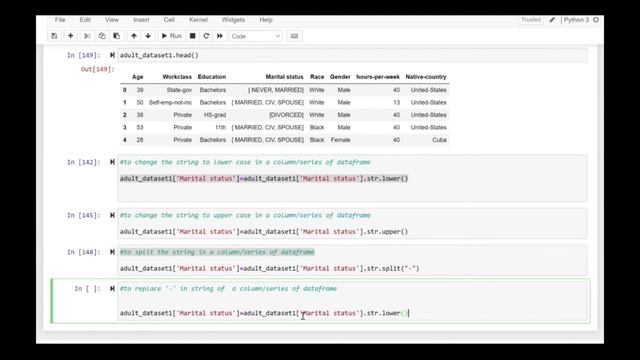Click the '13' hours-per-week cell

coord(396,102)
